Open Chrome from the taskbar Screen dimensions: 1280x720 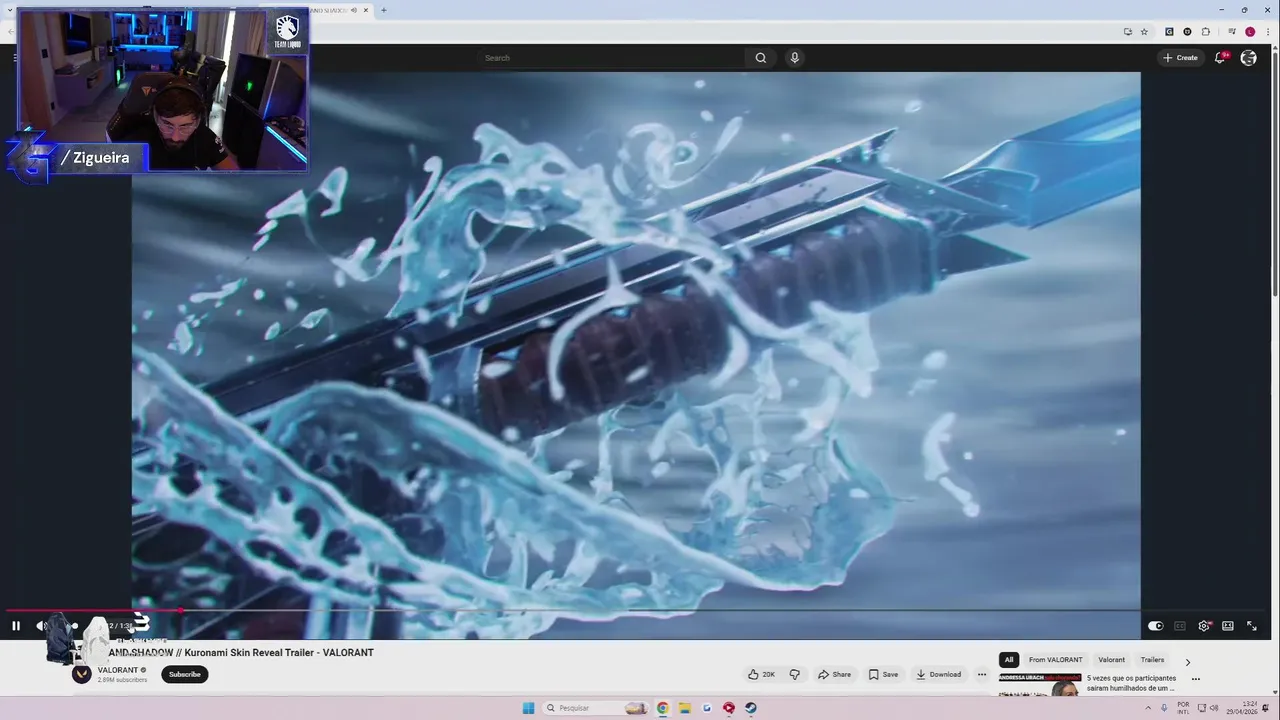coord(663,708)
